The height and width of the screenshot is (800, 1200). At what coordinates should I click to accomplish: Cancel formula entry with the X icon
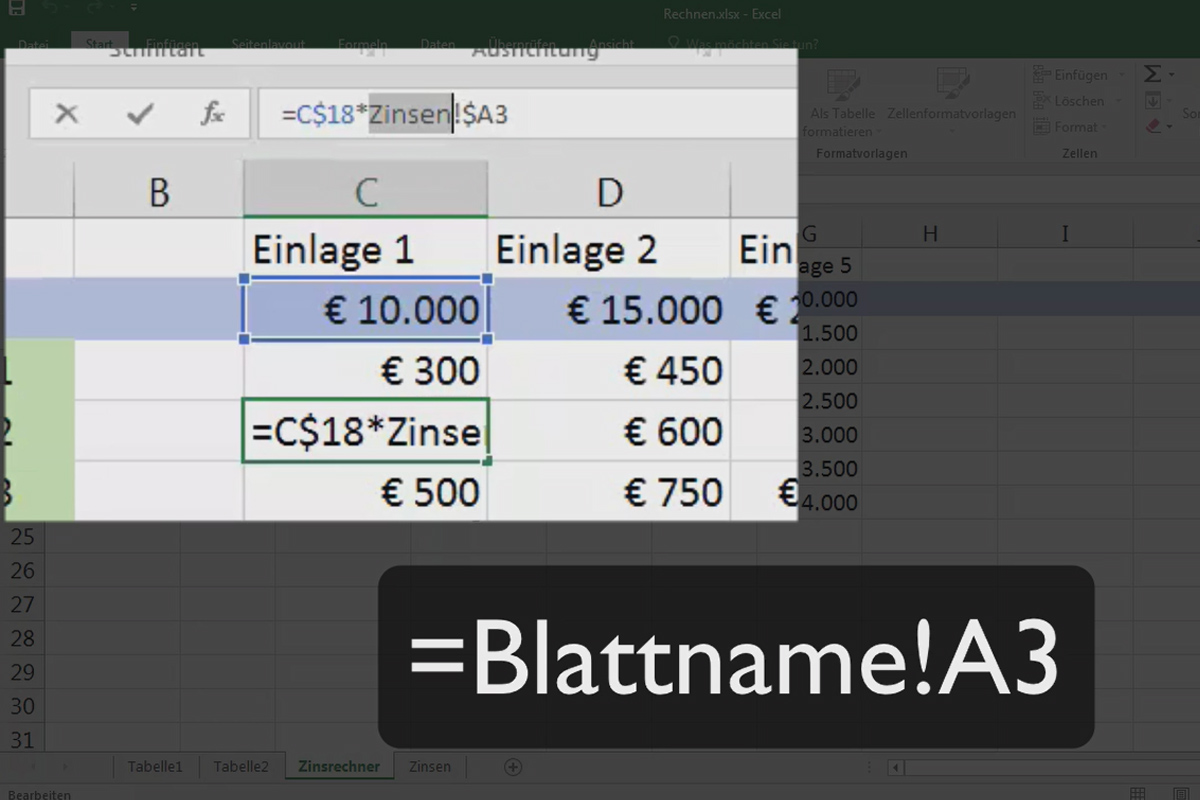66,113
